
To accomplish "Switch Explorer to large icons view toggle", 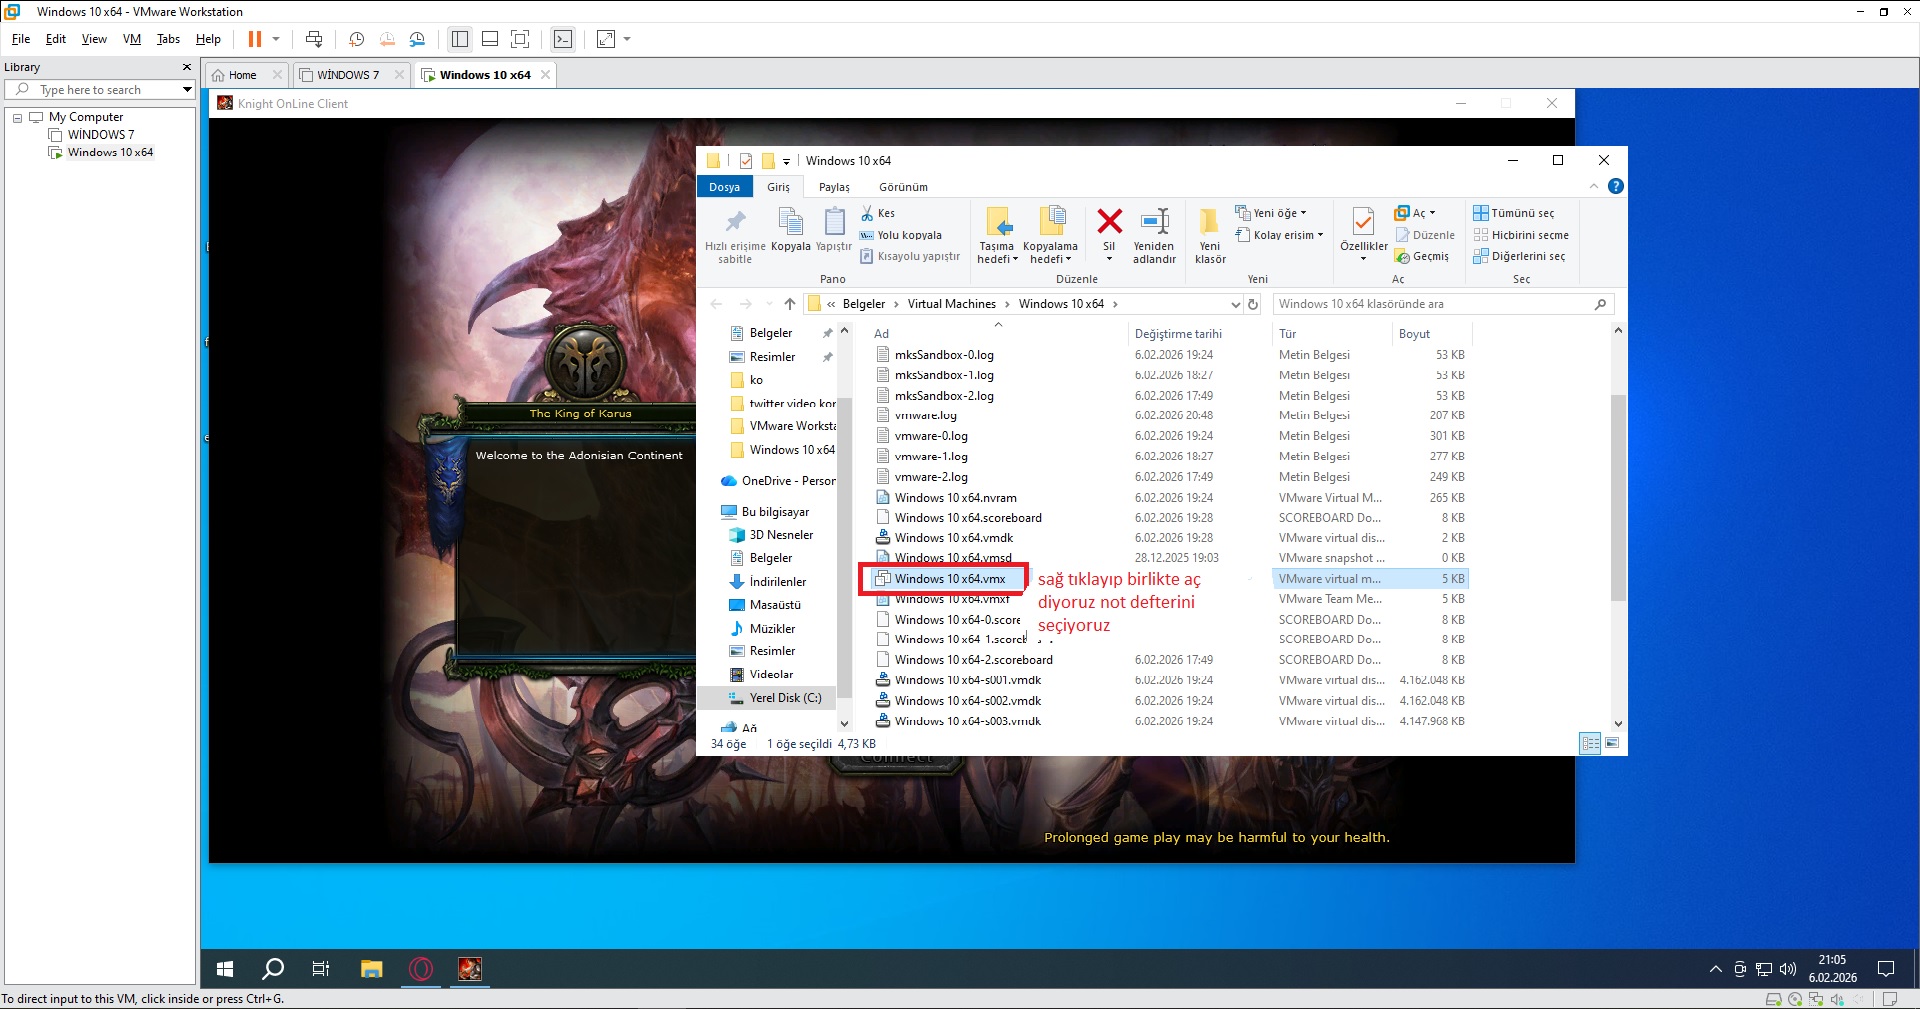I will (1612, 743).
